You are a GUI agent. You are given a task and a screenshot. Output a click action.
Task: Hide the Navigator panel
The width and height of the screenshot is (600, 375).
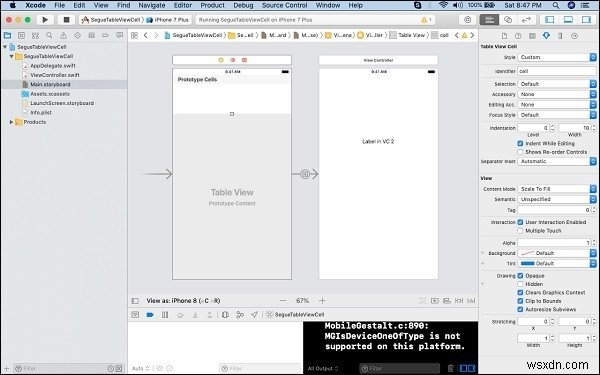(549, 20)
